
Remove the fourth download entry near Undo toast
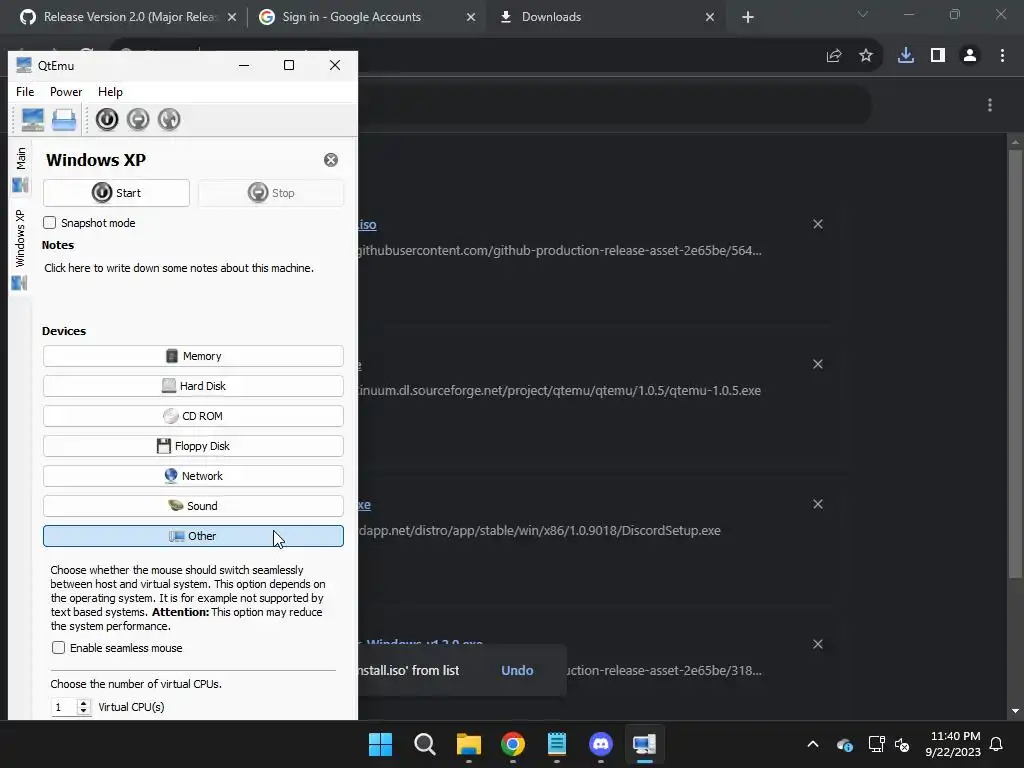(818, 644)
